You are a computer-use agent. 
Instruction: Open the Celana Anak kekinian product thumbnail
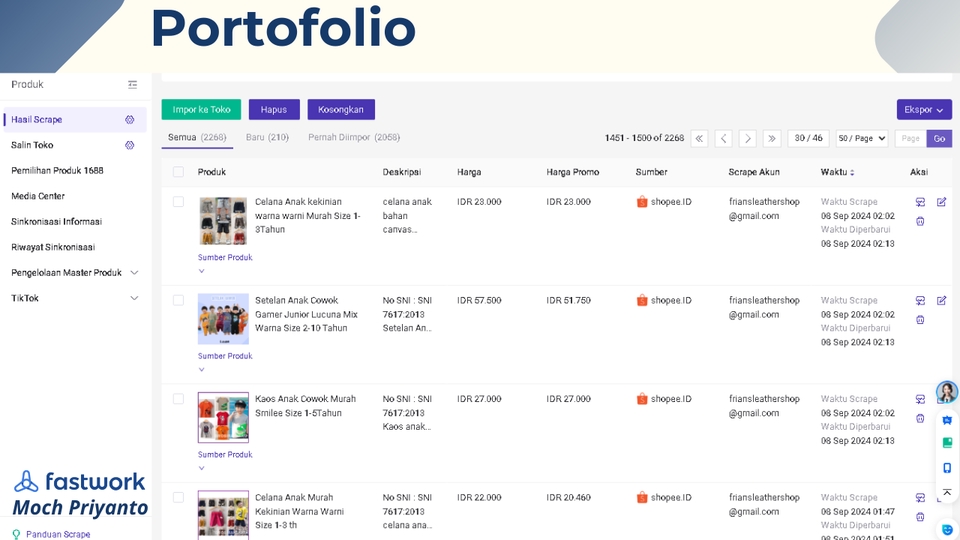223,220
